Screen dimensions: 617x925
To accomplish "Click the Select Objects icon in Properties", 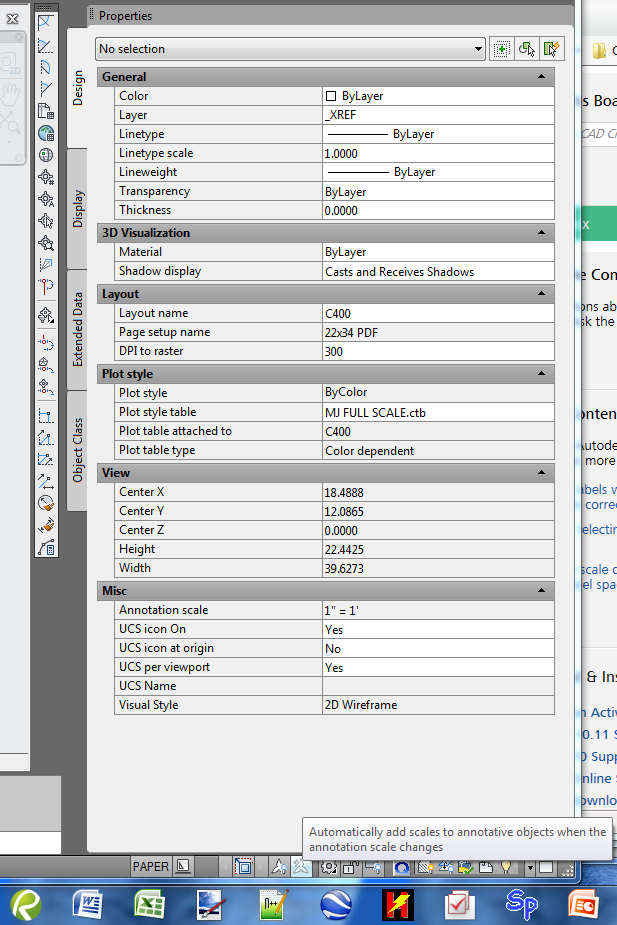I will pos(527,49).
